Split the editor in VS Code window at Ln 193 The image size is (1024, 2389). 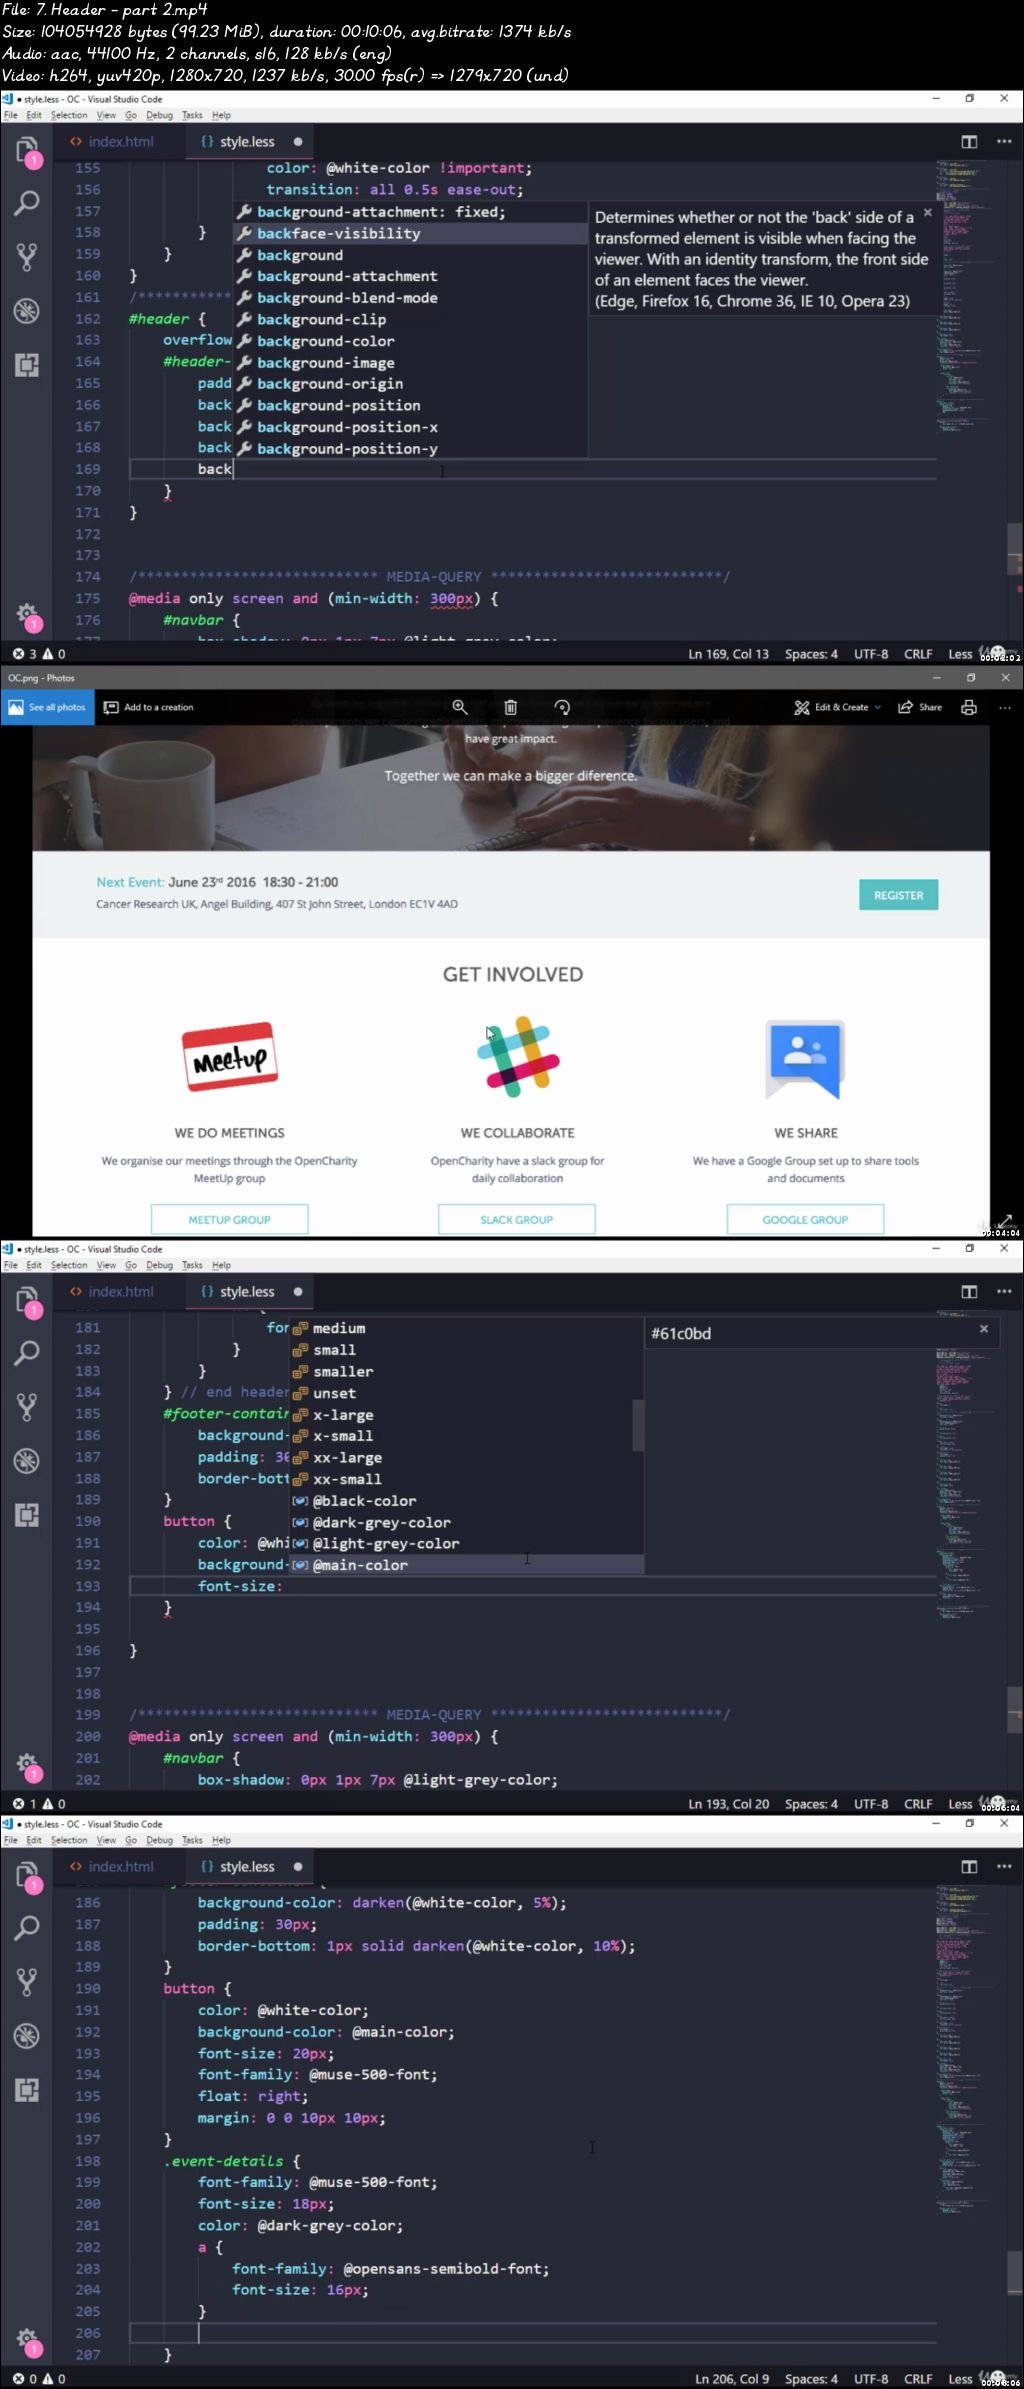tap(969, 1292)
